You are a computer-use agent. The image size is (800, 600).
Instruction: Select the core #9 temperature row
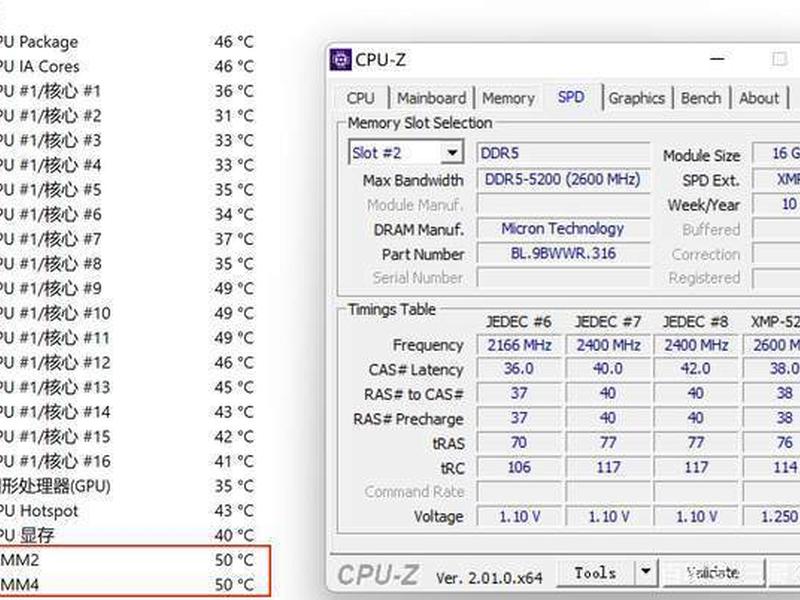[128, 288]
